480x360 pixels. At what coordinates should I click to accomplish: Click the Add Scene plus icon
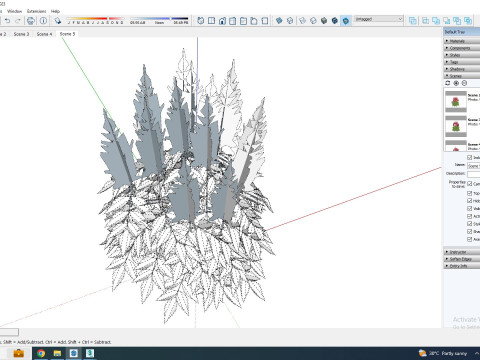(x=456, y=83)
